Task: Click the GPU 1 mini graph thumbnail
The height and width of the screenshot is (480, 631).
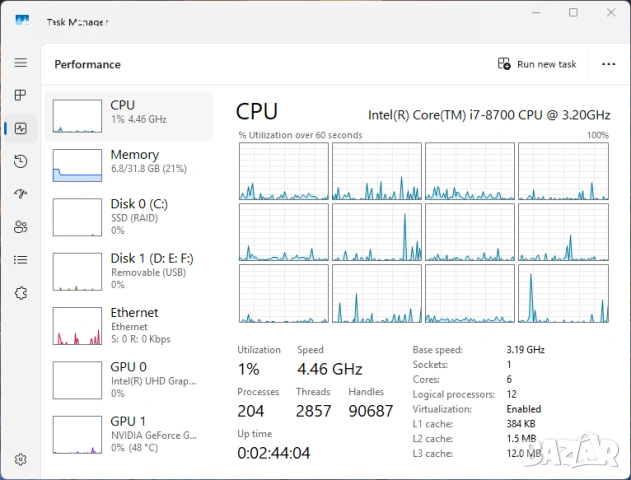Action: click(x=77, y=435)
